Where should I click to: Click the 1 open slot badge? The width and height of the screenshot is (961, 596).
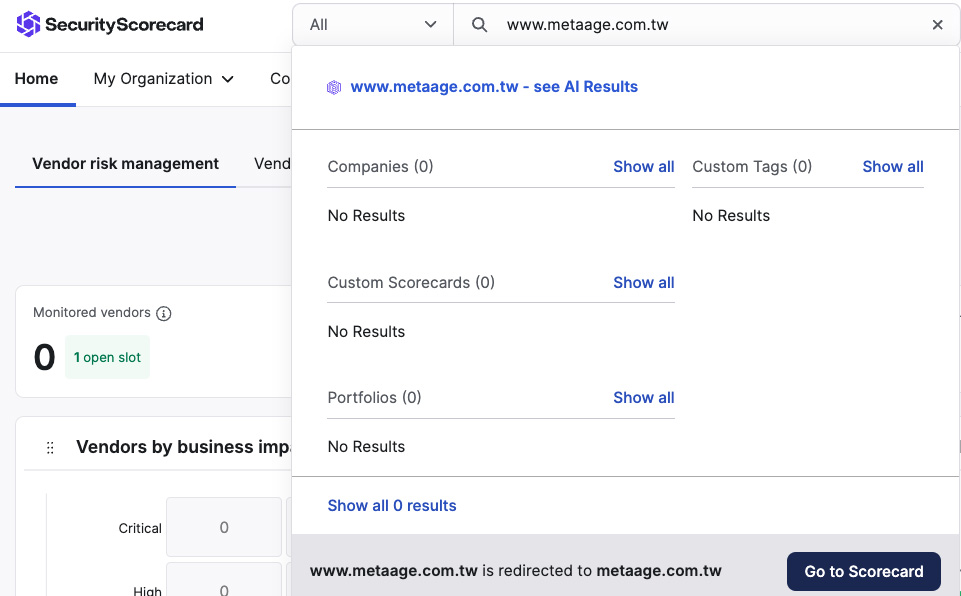coord(107,357)
